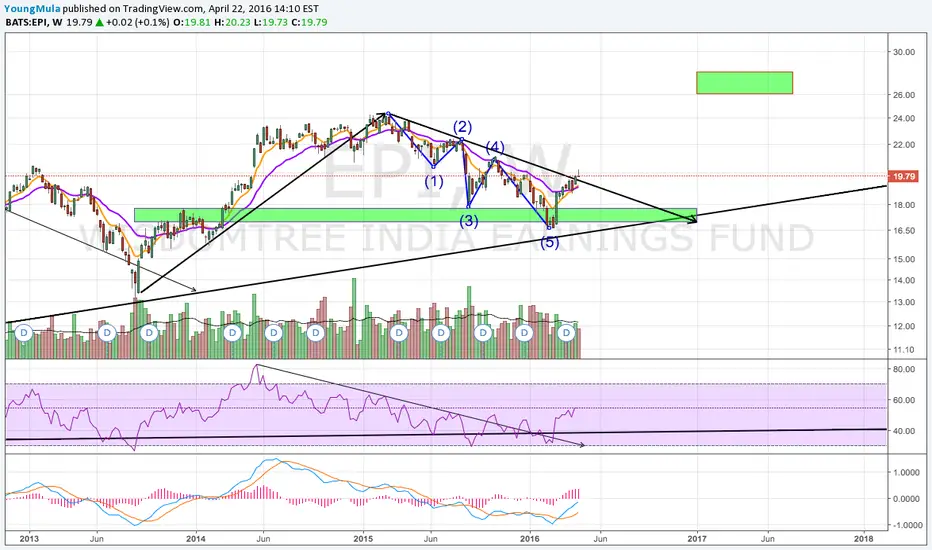Click the 1.0000 MACD axis label
The image size is (932, 550).
[907, 472]
